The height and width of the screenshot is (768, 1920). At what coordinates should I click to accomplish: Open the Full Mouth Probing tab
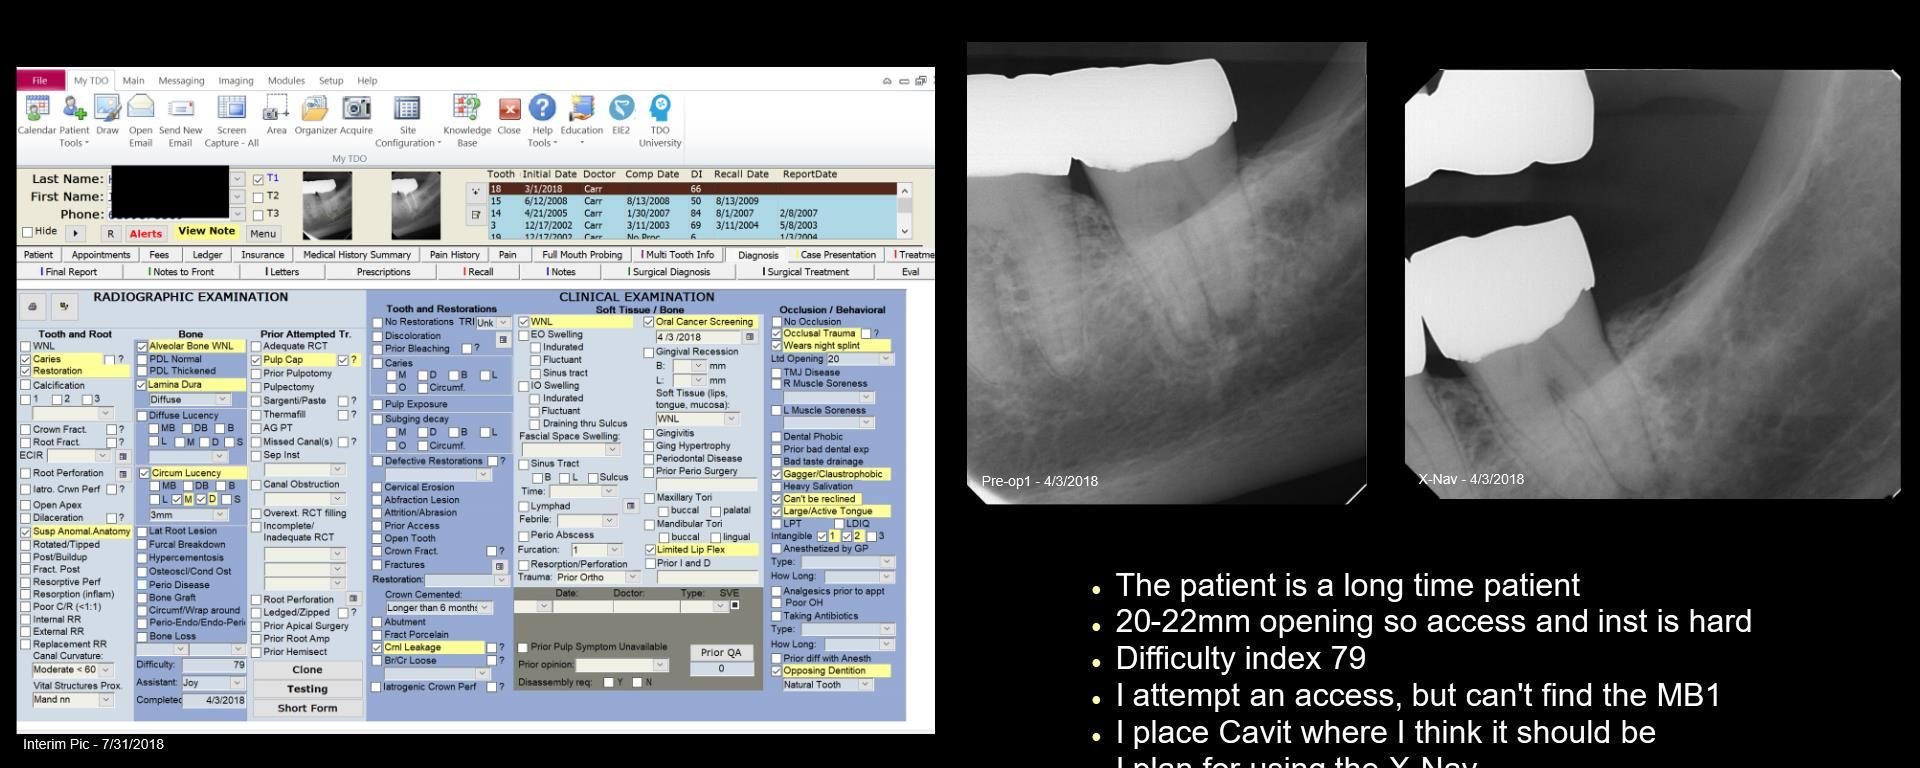coord(582,255)
